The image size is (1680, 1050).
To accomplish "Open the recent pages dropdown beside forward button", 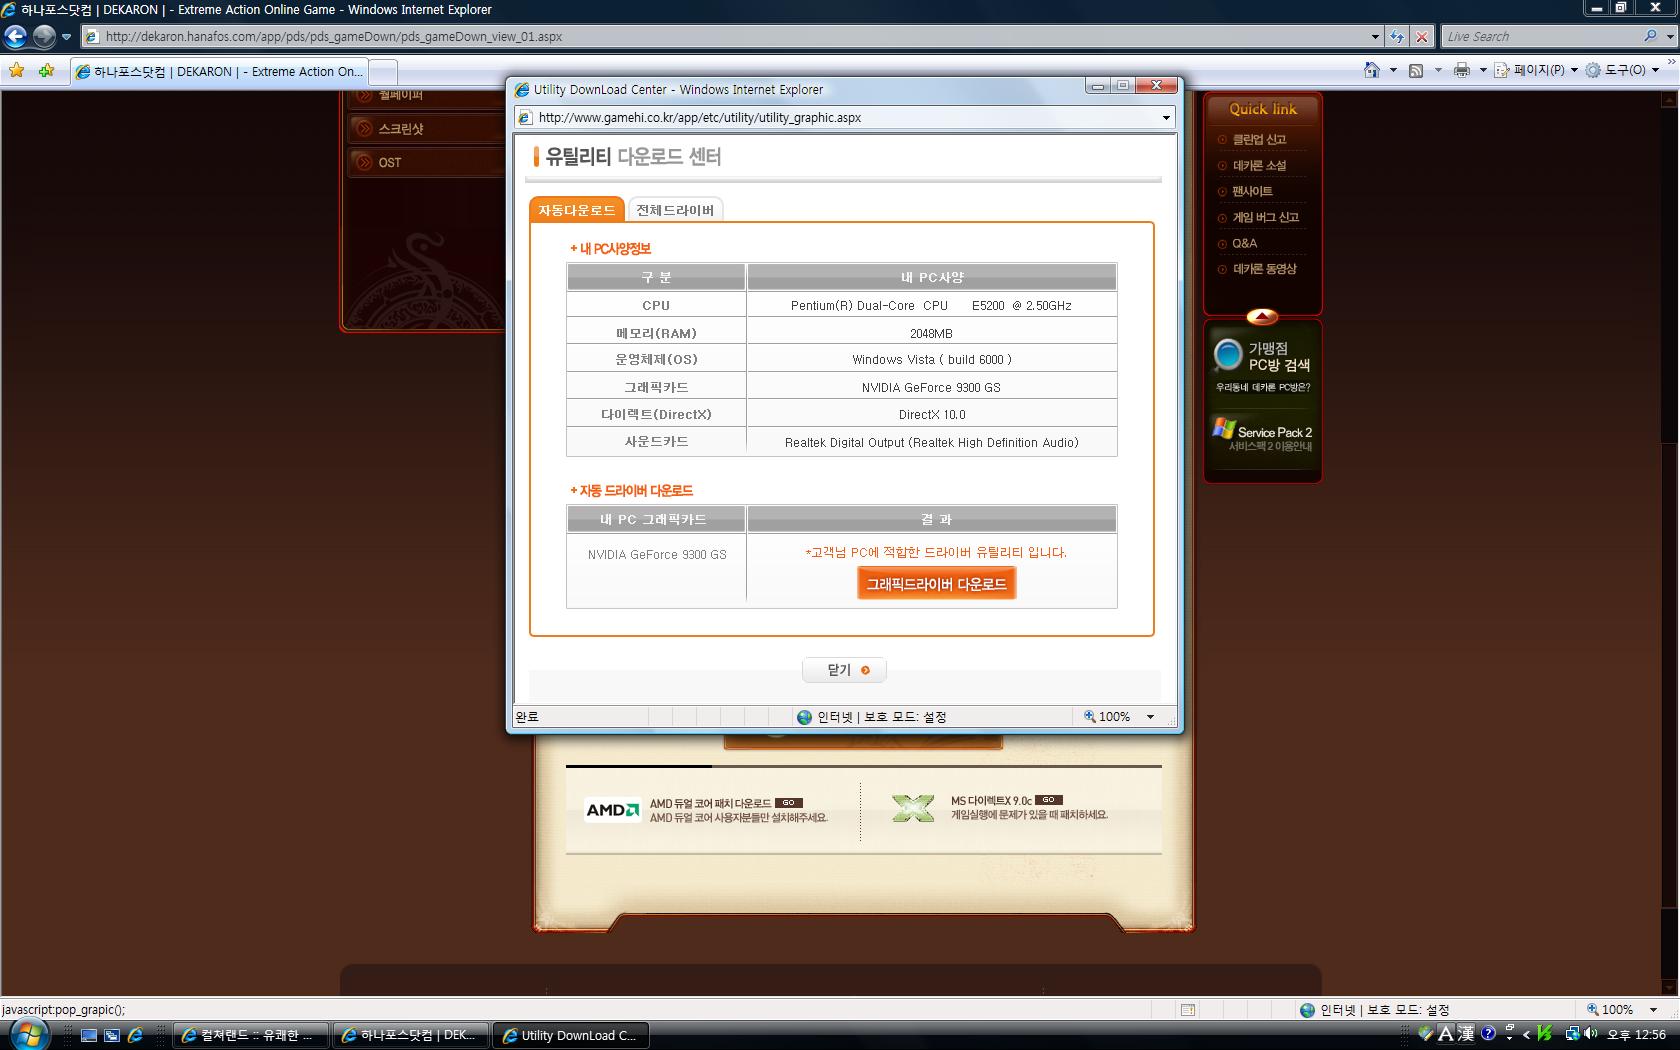I will 66,37.
